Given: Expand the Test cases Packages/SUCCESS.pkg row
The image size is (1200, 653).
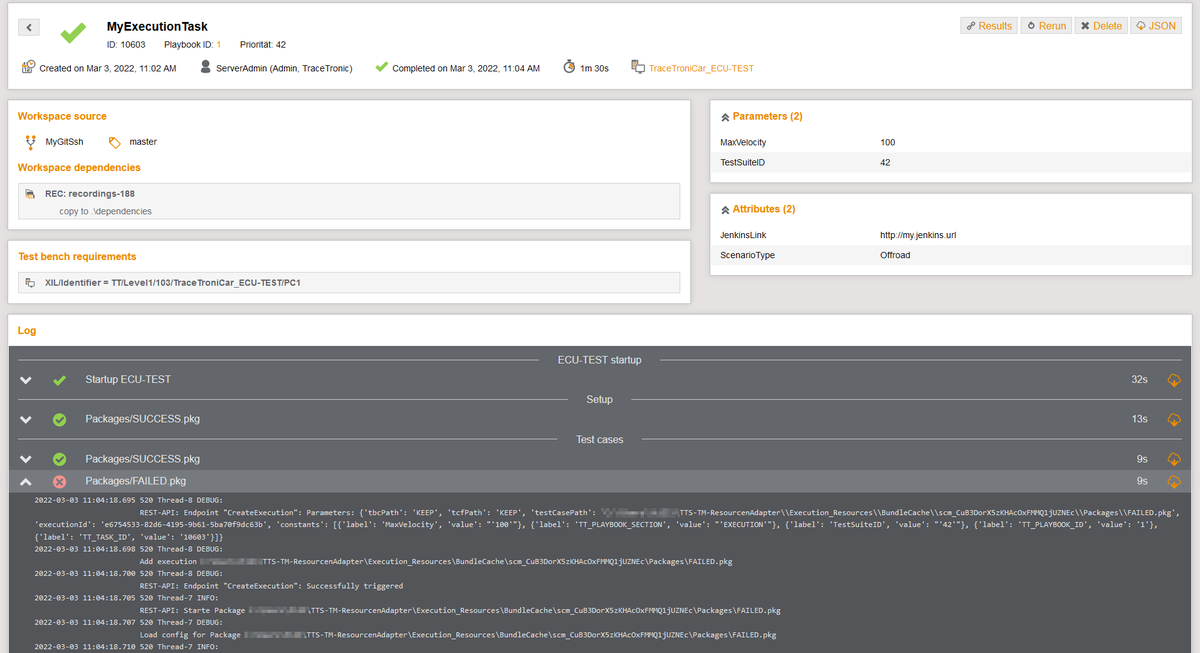Looking at the screenshot, I should [x=26, y=459].
